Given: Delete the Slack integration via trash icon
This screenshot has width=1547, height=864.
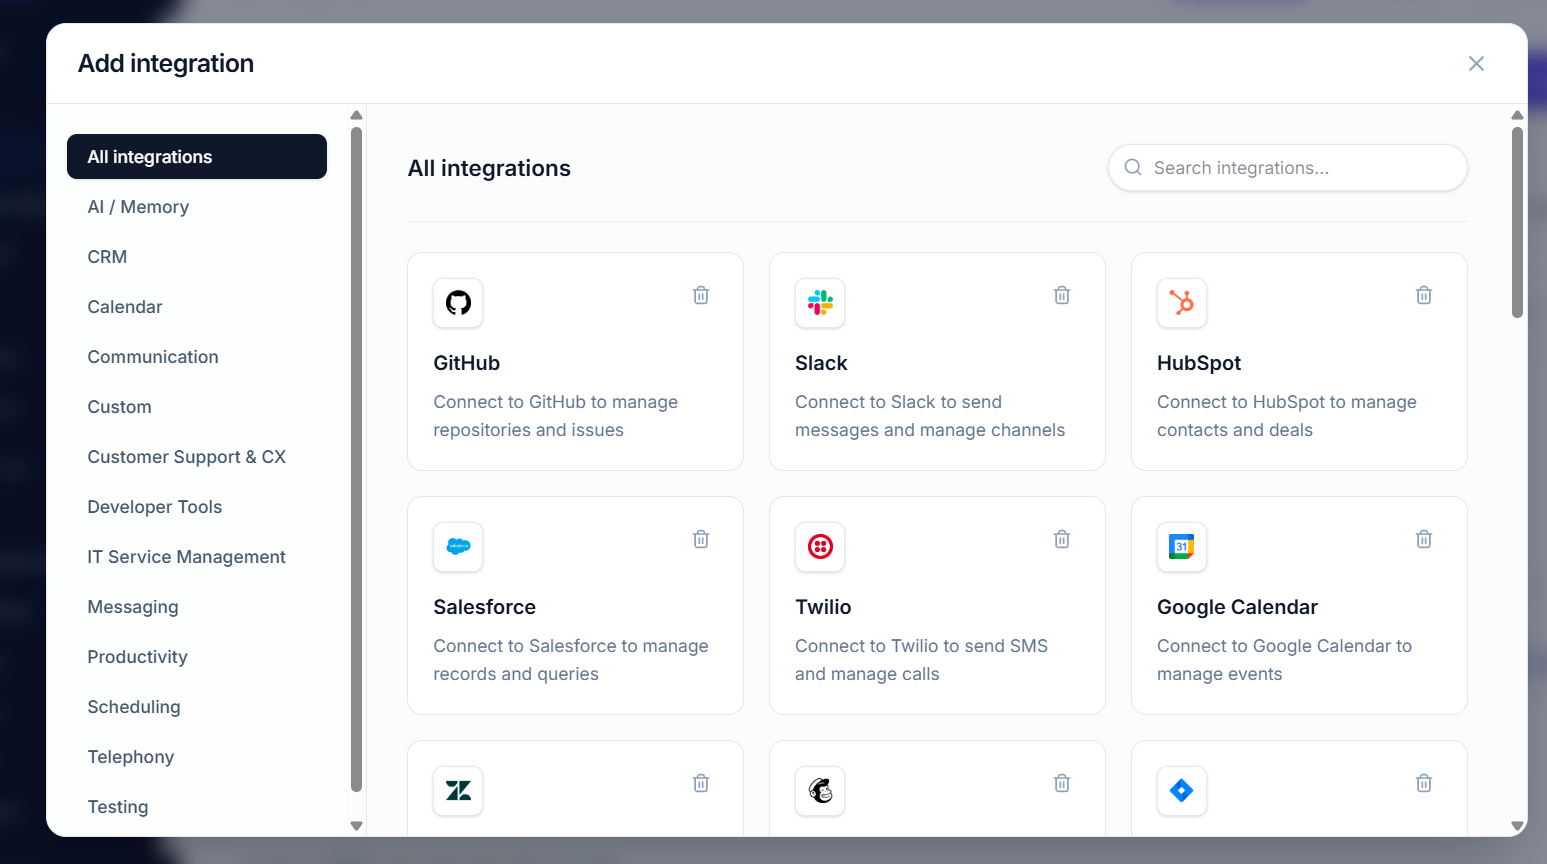Looking at the screenshot, I should click(x=1062, y=295).
